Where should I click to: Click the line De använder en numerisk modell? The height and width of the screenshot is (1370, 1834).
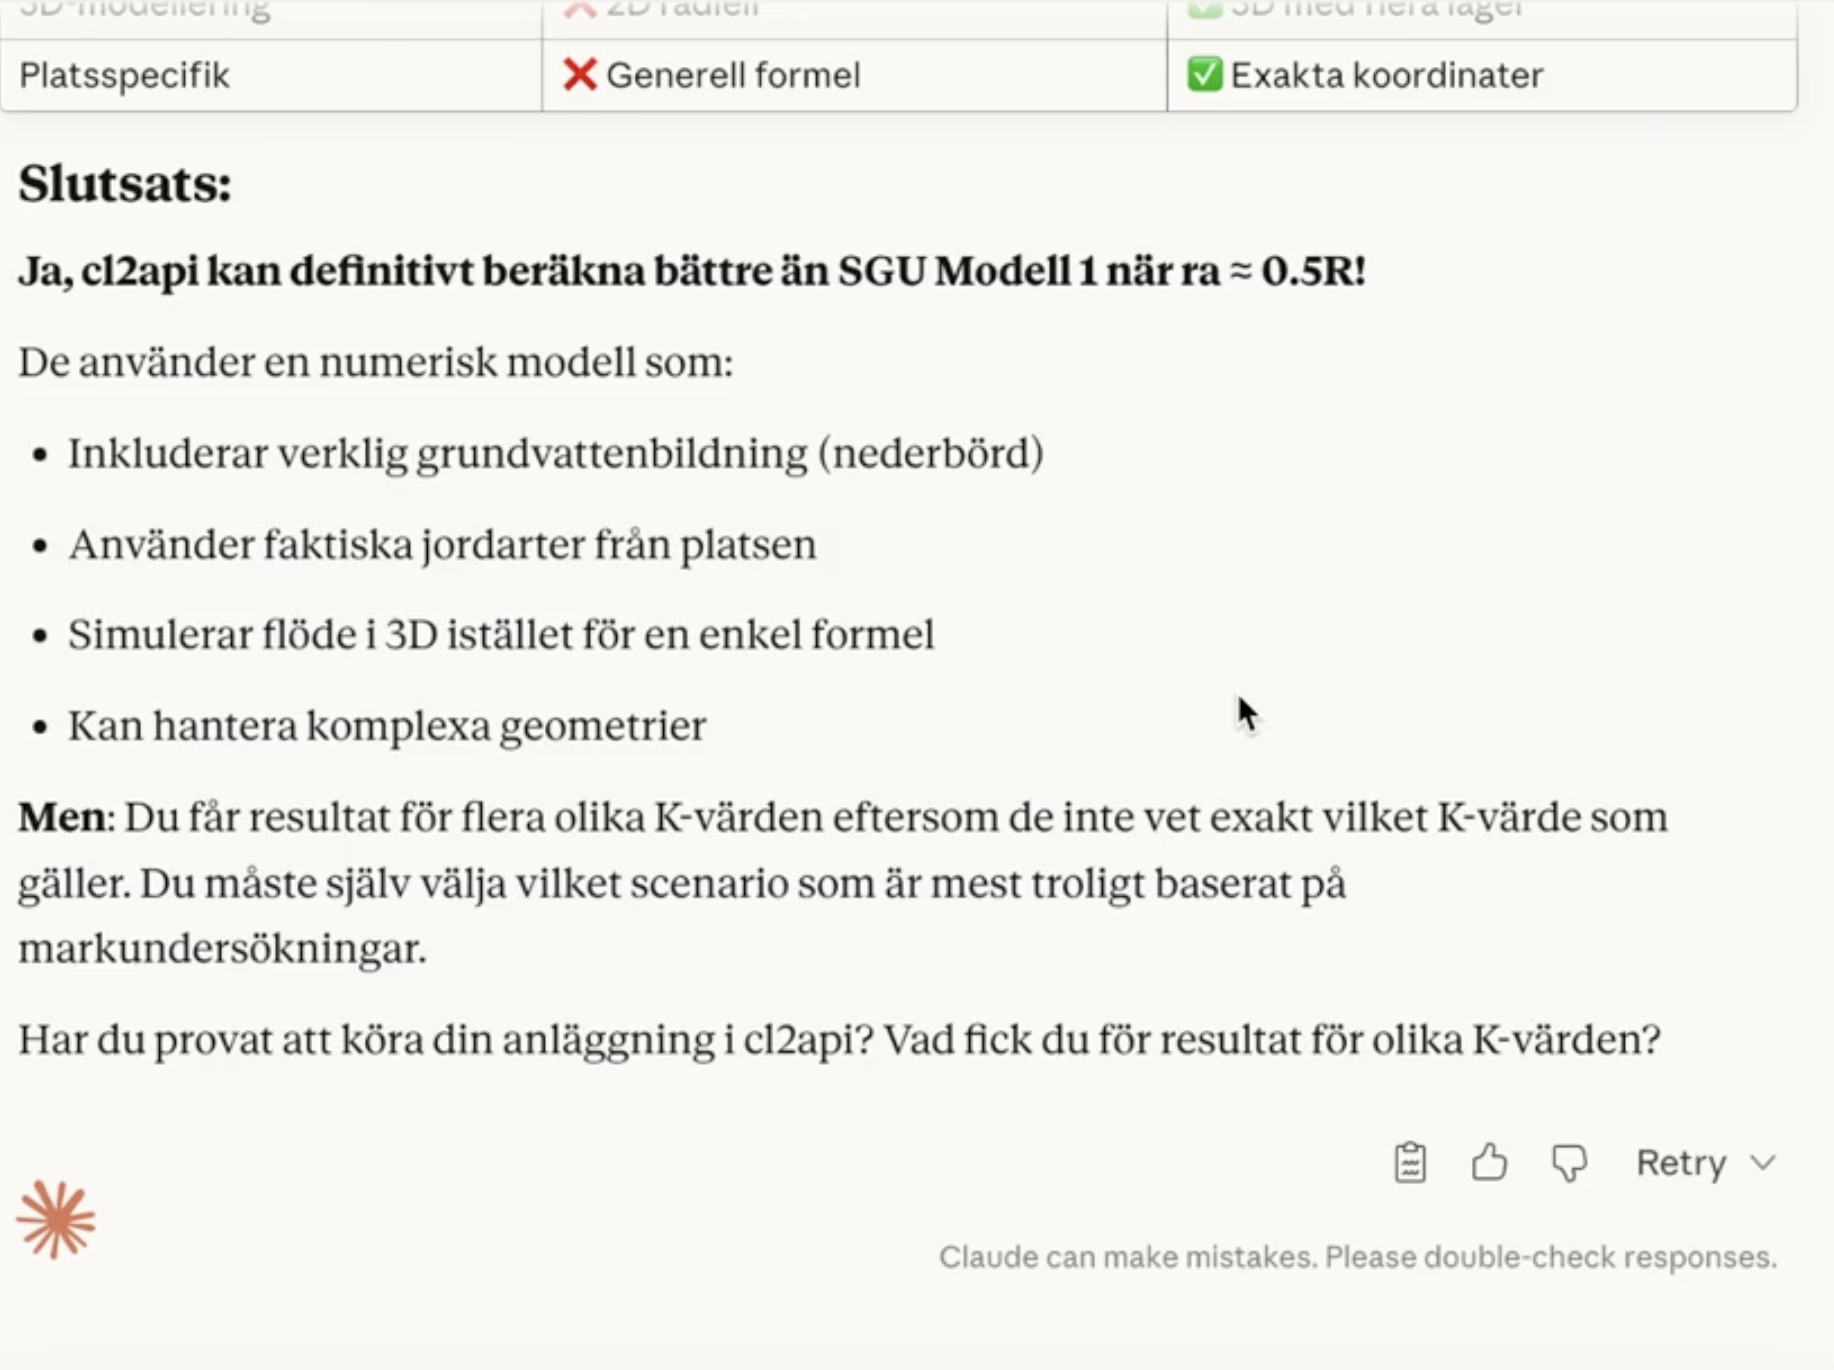(376, 362)
